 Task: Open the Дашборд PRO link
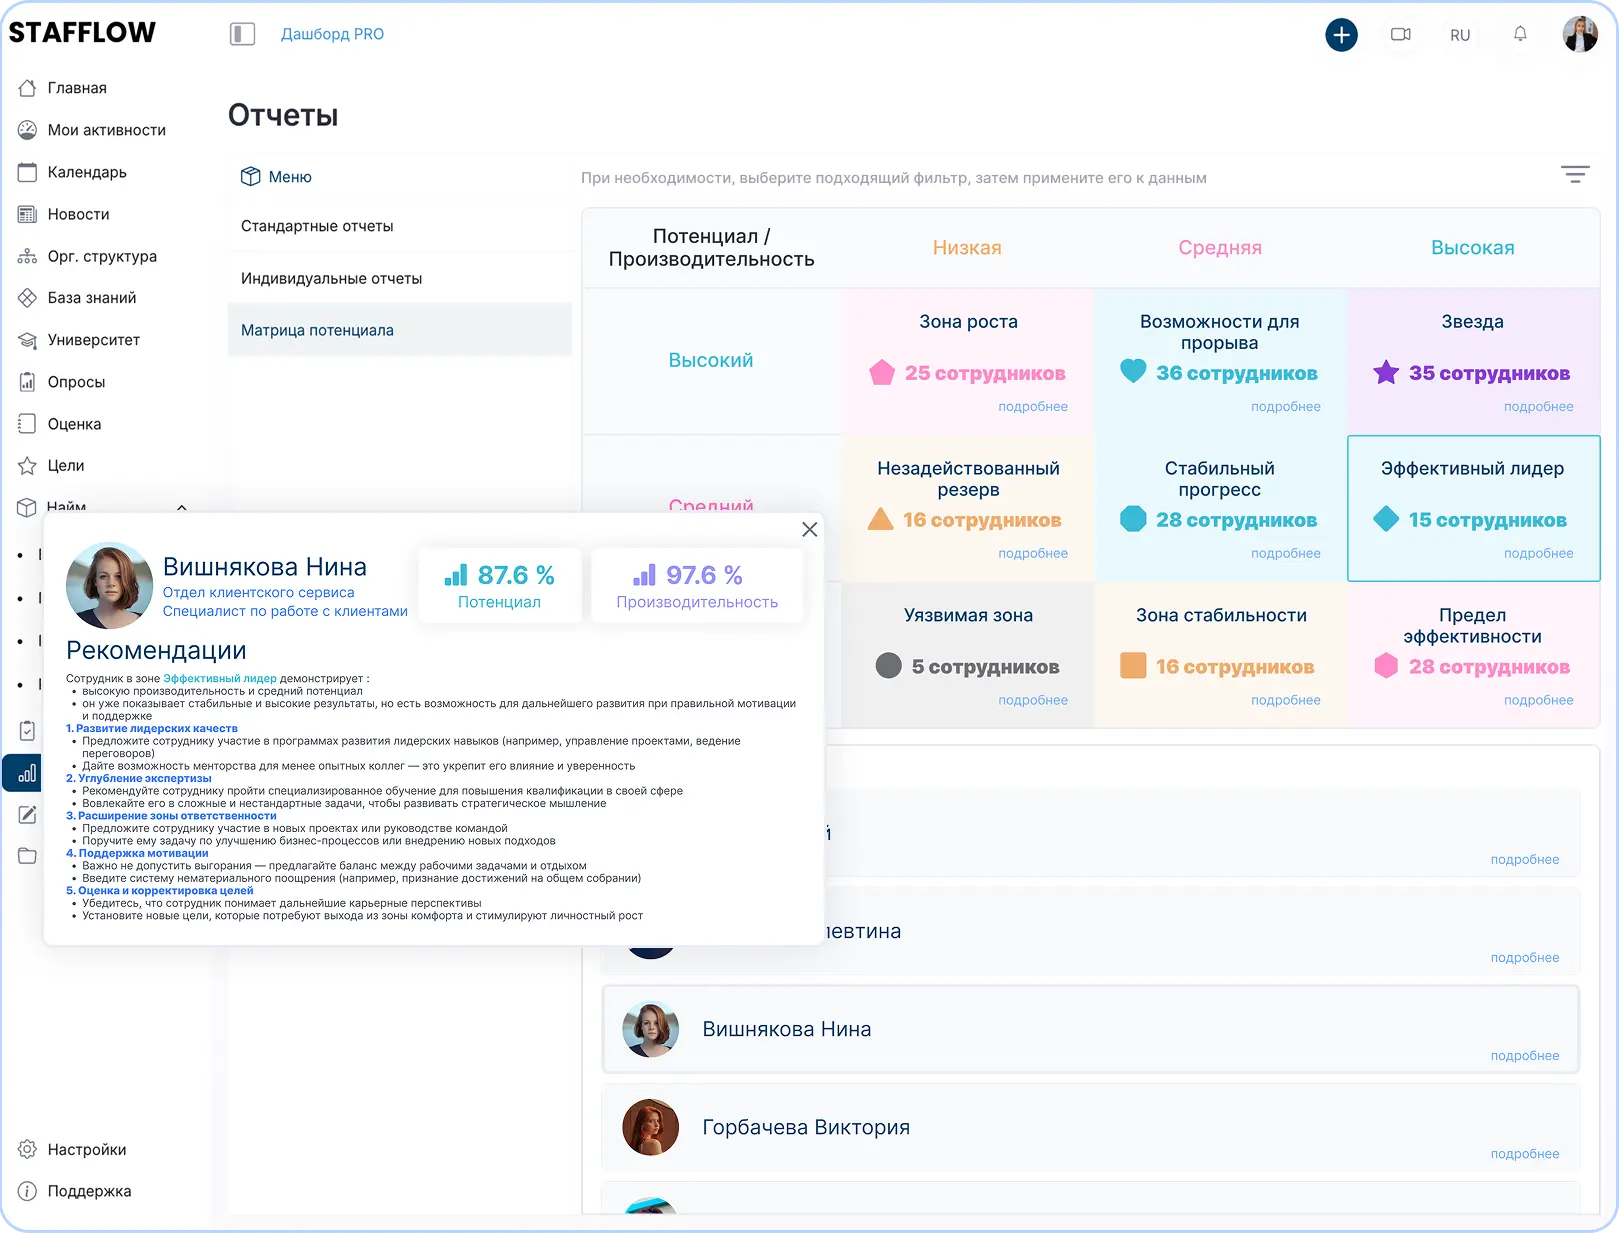[x=332, y=34]
